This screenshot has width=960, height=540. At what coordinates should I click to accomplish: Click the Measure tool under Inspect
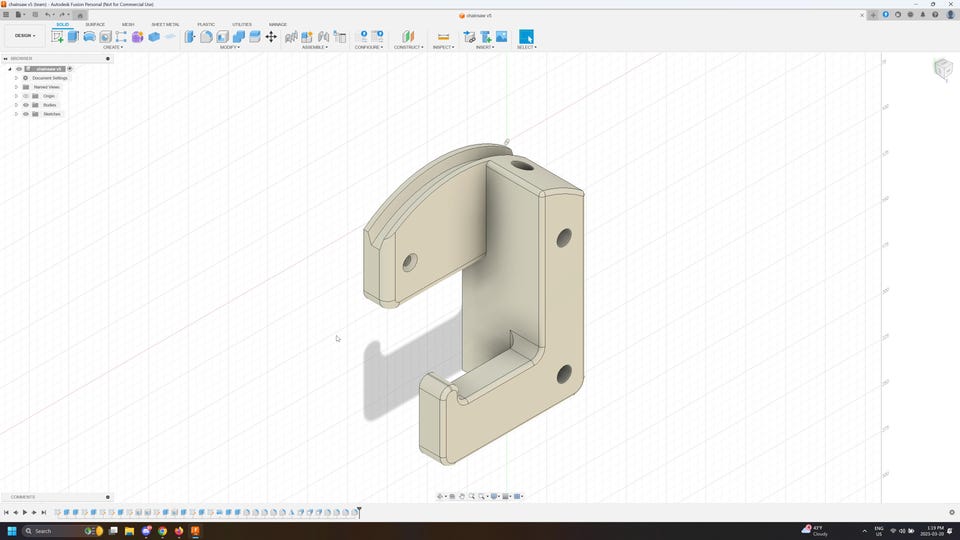click(443, 37)
